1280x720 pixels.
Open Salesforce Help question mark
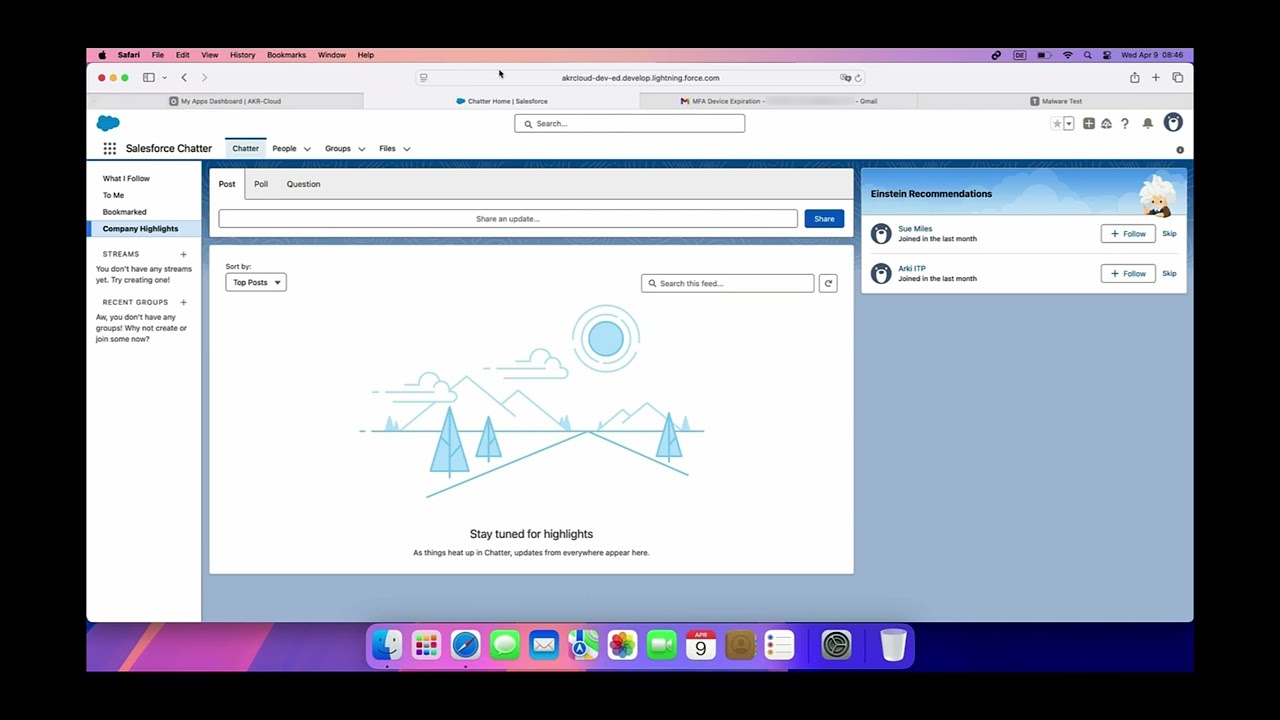pos(1124,123)
